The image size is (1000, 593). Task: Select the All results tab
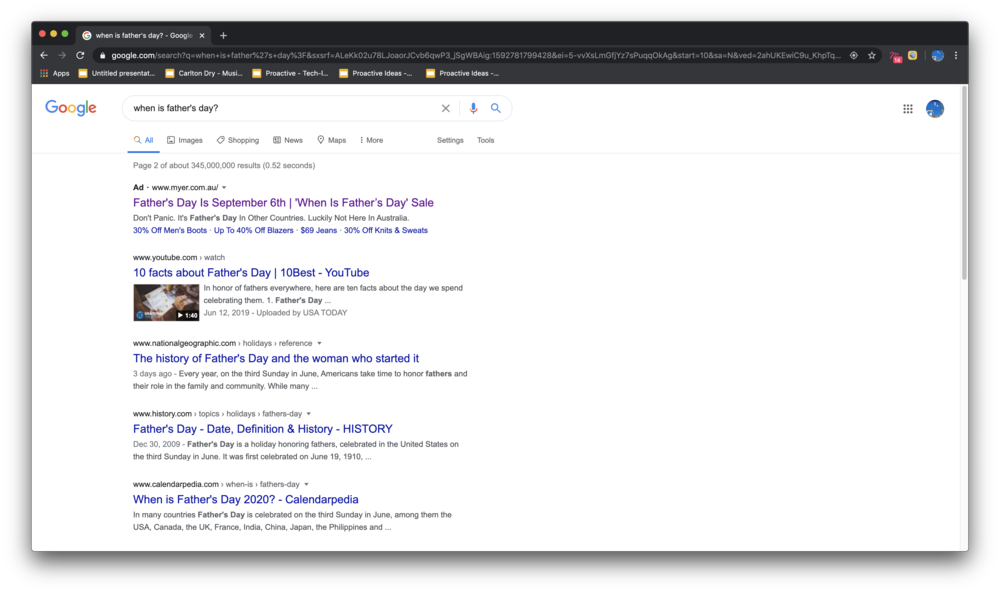coord(143,140)
